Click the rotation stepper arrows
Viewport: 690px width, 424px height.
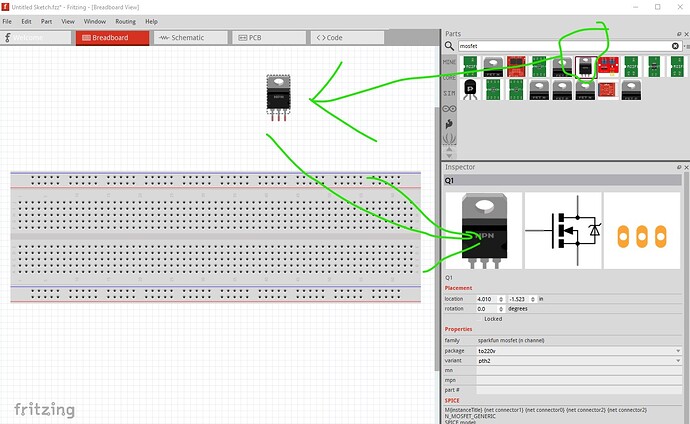(501, 309)
